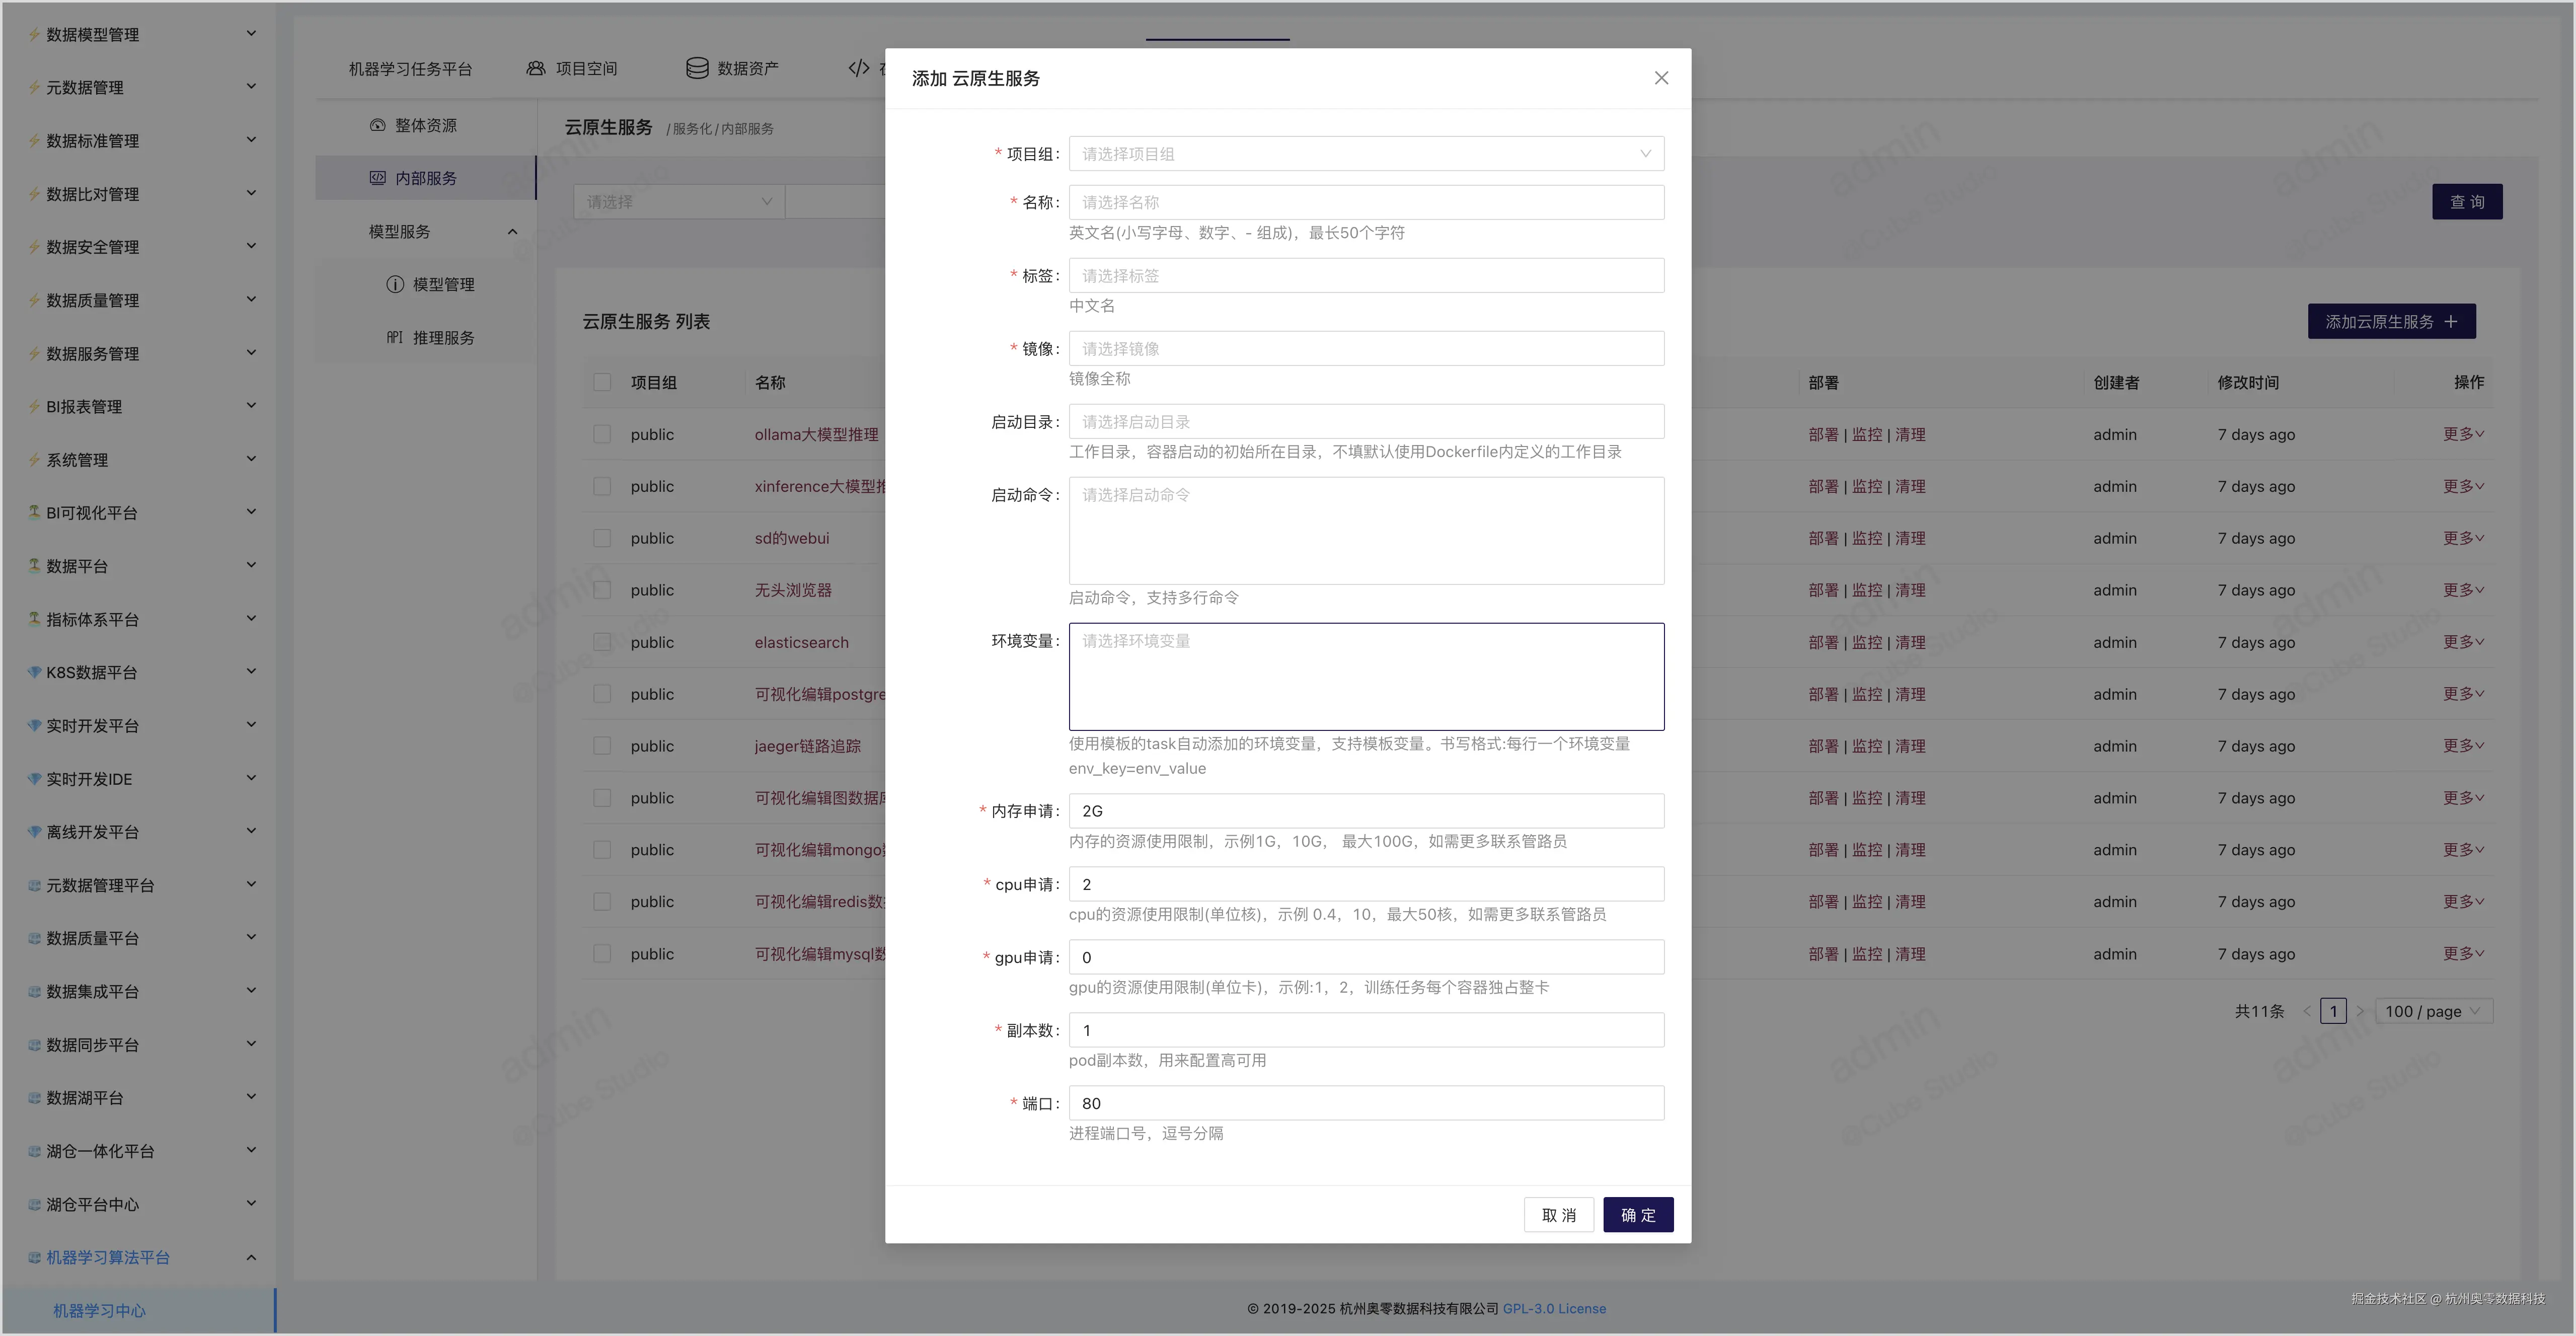Click the 整体资源 sidebar icon
The image size is (2576, 1336).
tap(377, 125)
